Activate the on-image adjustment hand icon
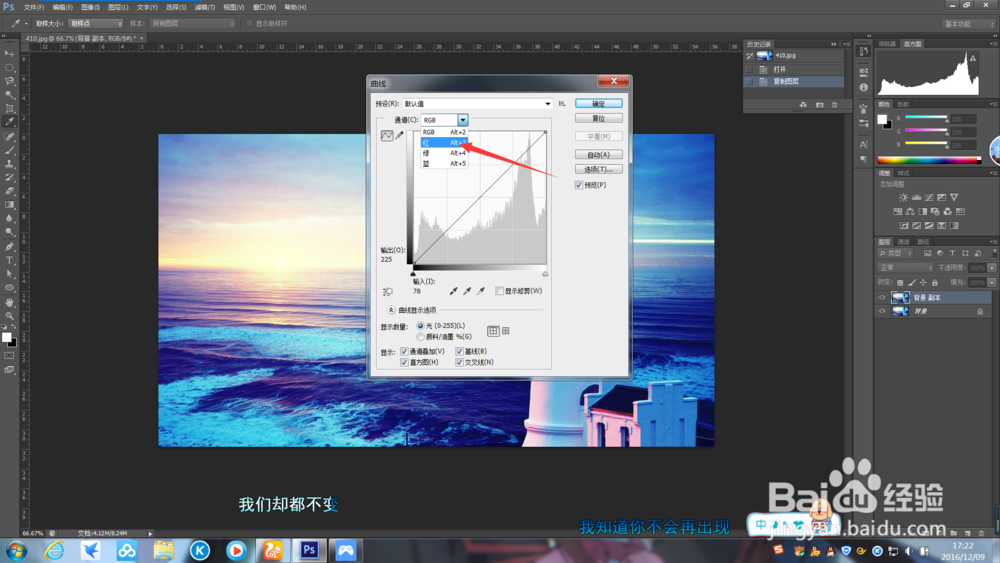The image size is (1000, 563). [388, 291]
